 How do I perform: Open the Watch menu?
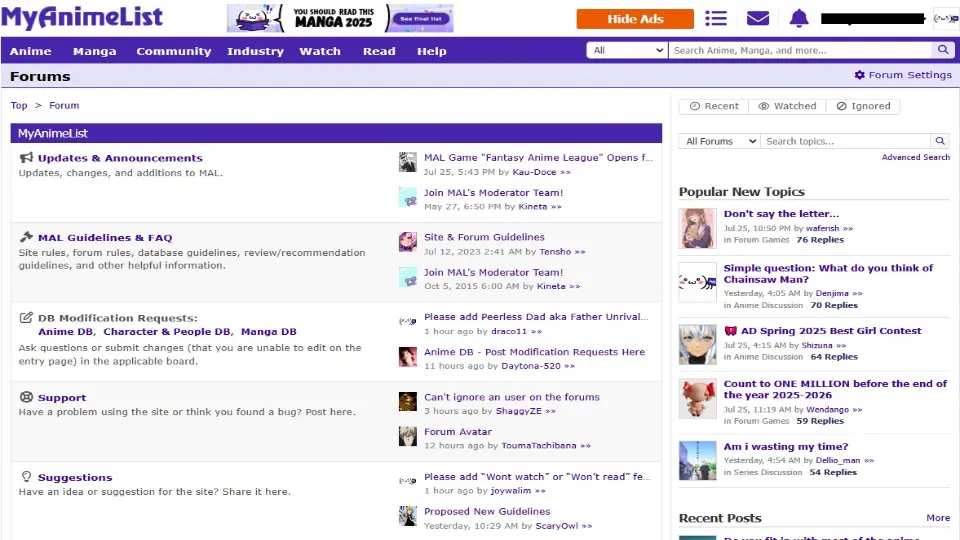(x=320, y=51)
